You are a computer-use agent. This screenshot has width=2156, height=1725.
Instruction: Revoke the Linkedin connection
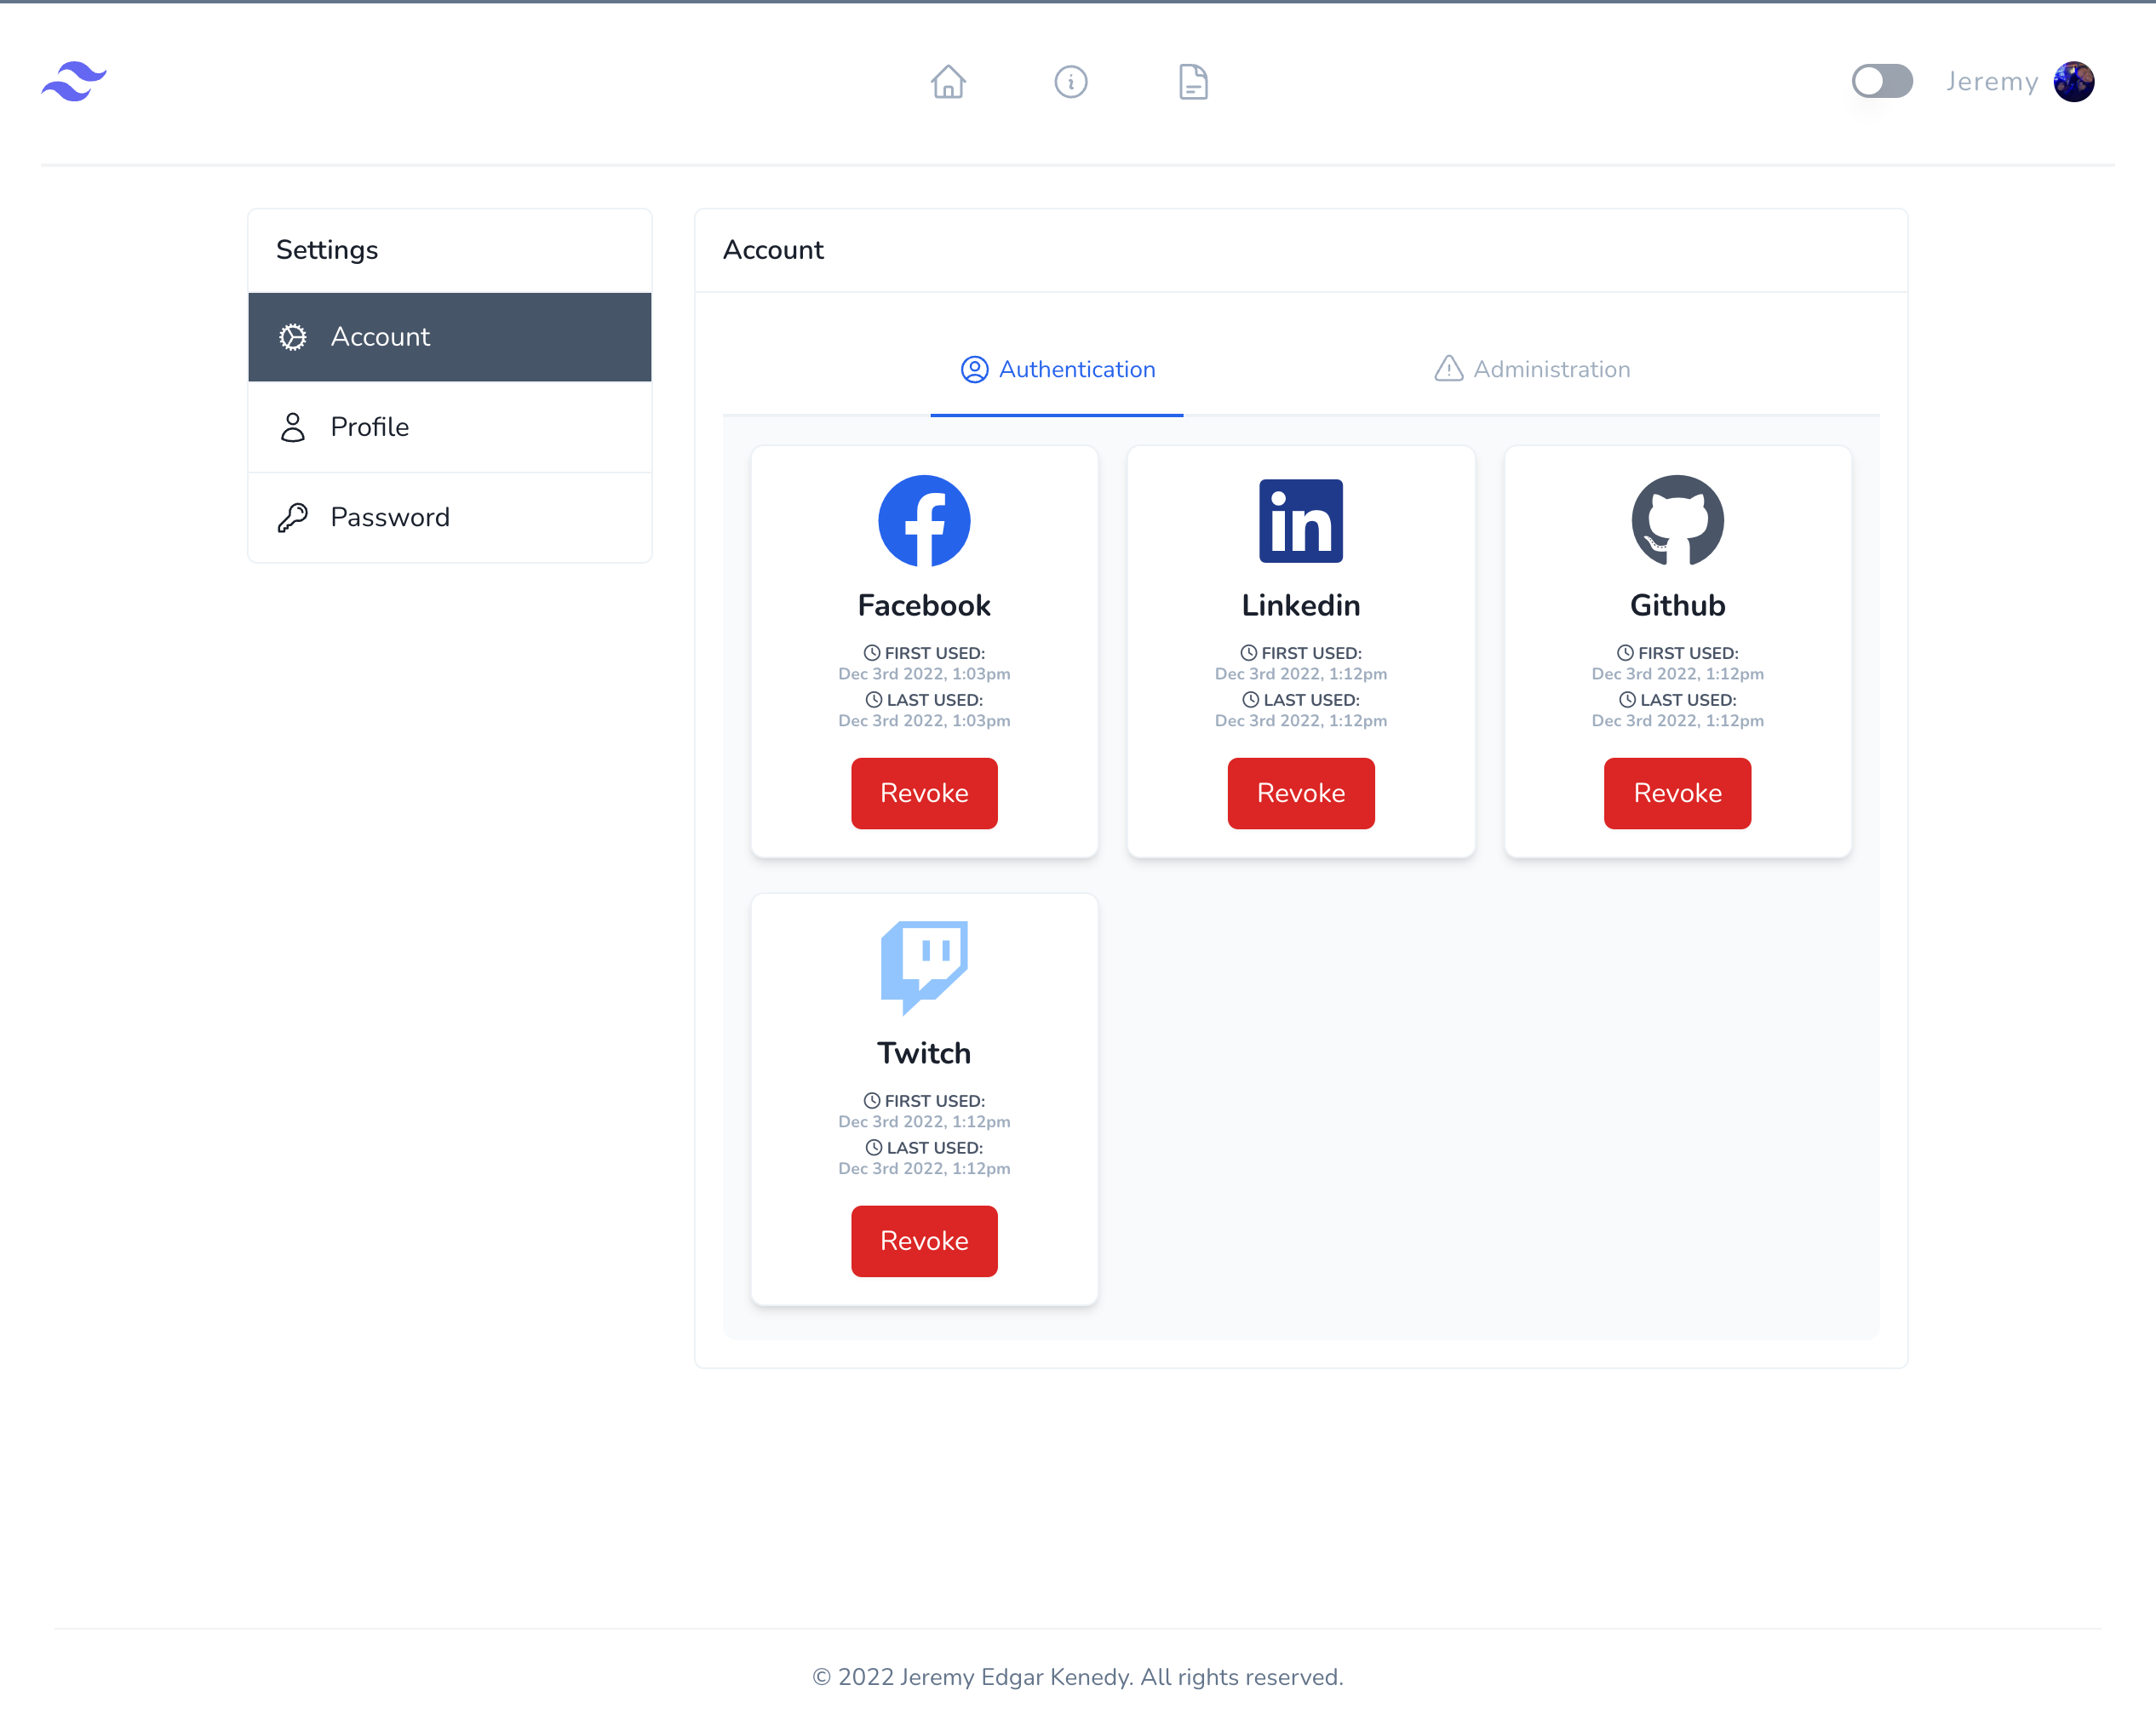coord(1301,793)
